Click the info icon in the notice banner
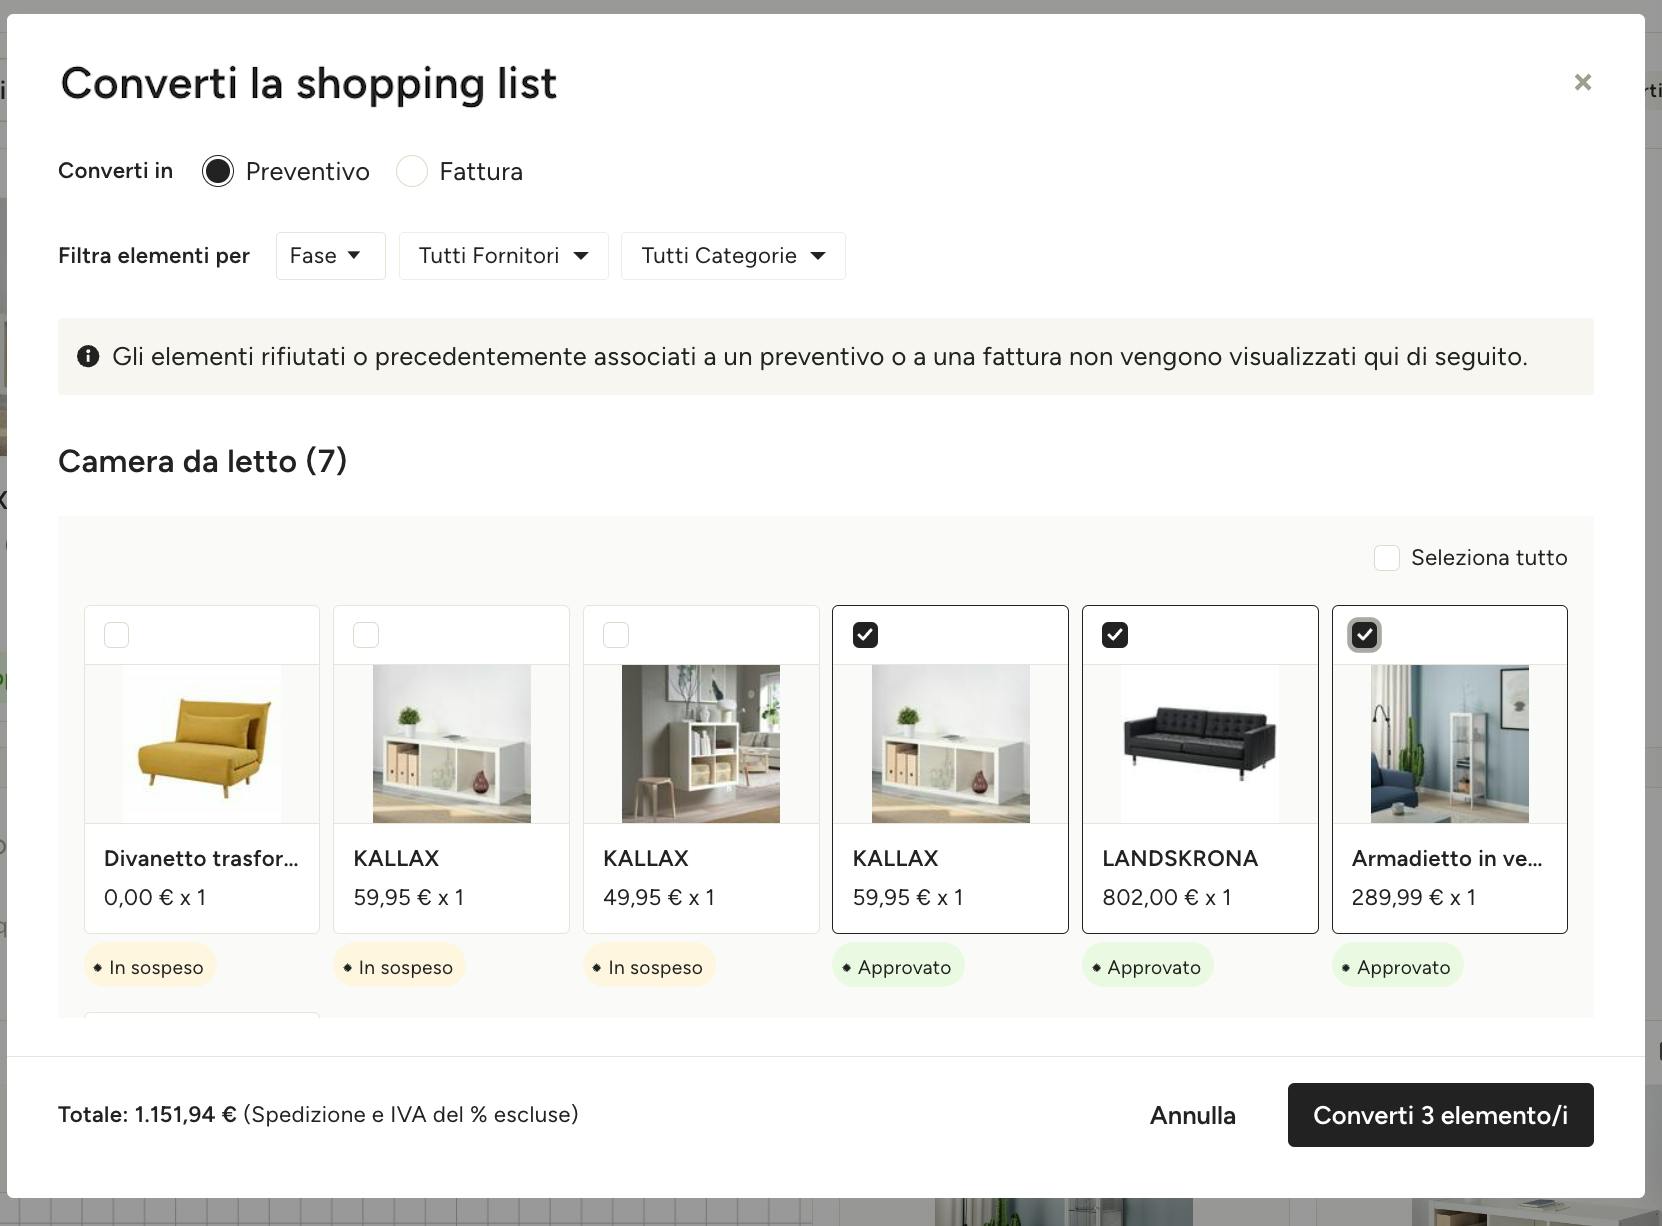 tap(88, 357)
